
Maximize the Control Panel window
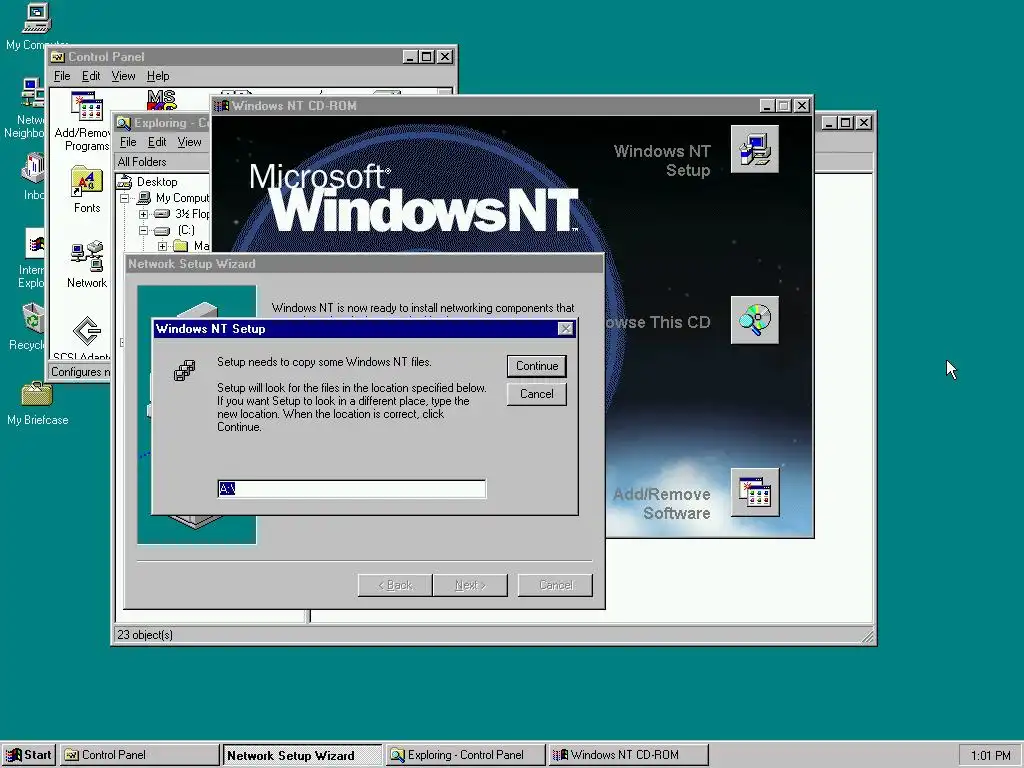click(x=426, y=57)
